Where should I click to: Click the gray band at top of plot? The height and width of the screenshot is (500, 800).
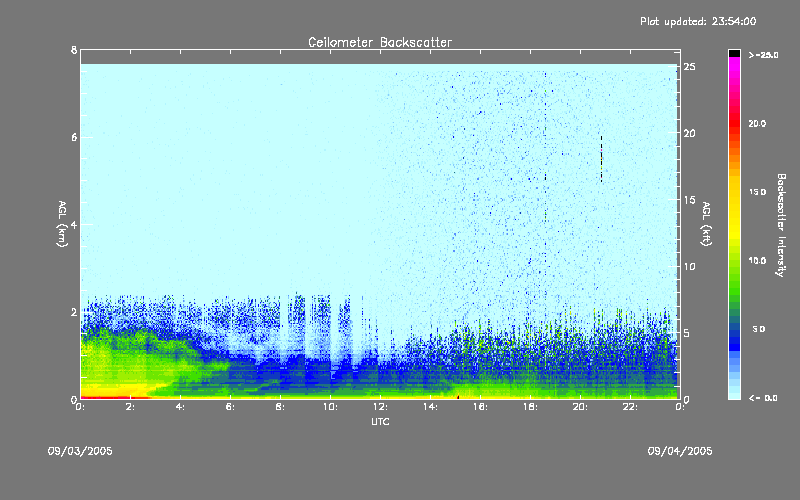point(380,57)
